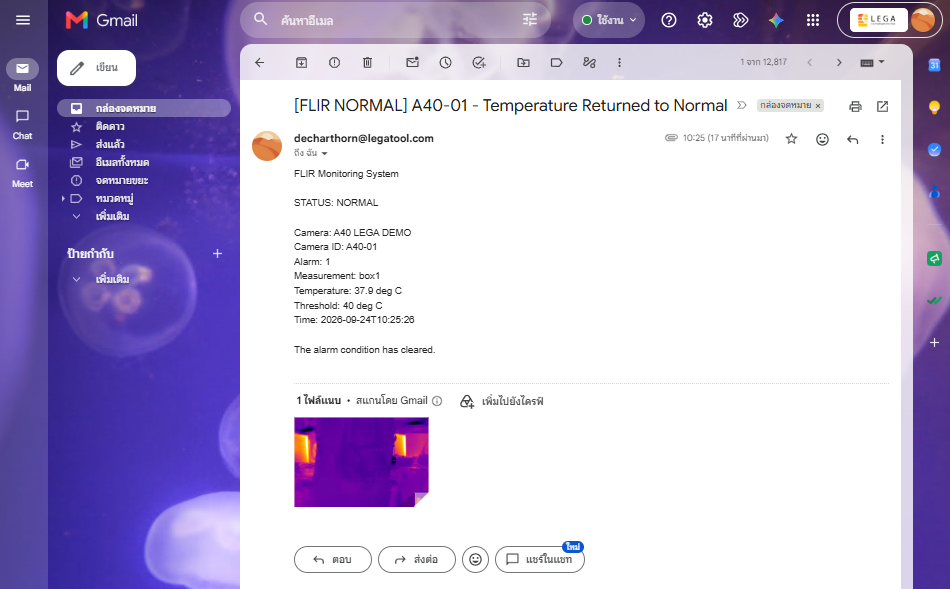Apply a label to this email

pos(556,62)
